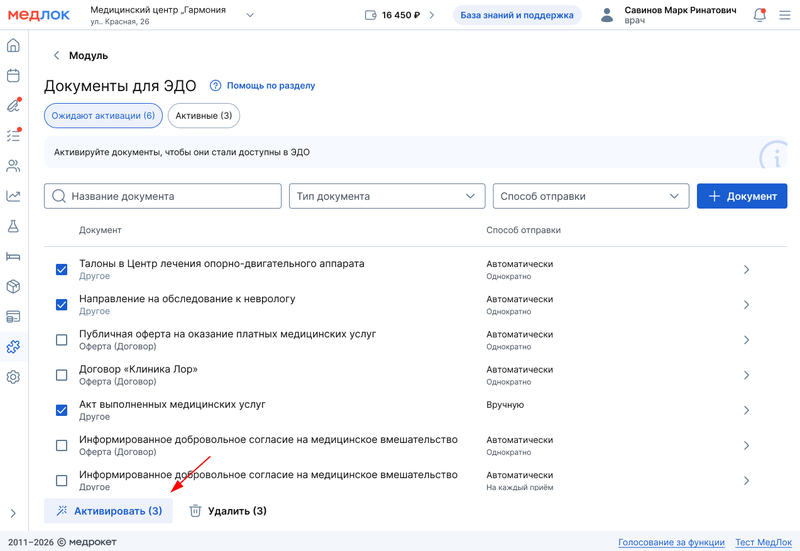The height and width of the screenshot is (551, 800).
Task: Open Публичная оферта на оказание платных услуг
Action: (x=228, y=334)
